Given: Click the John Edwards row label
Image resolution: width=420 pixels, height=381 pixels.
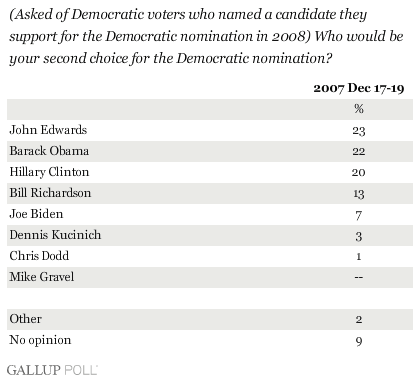Looking at the screenshot, I should pyautogui.click(x=48, y=130).
